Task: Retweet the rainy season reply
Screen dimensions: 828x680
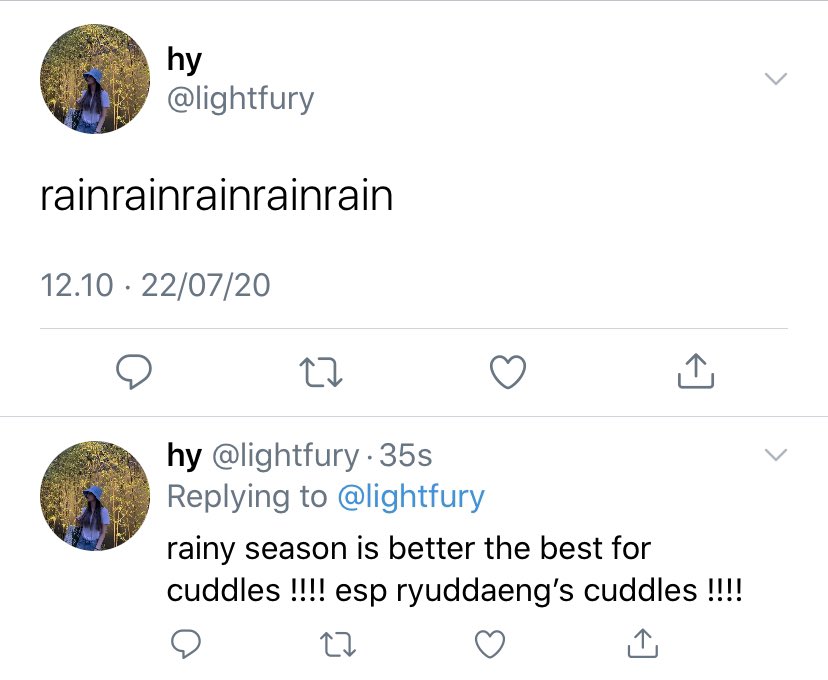Action: tap(338, 645)
